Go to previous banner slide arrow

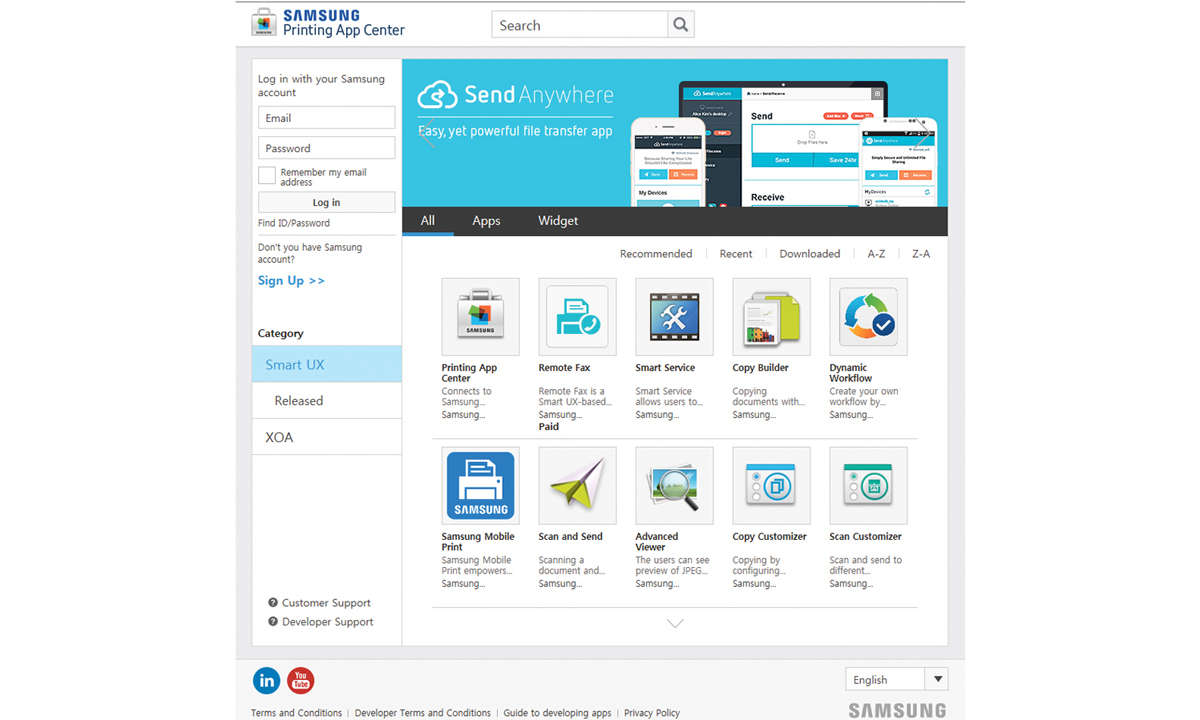click(x=427, y=132)
